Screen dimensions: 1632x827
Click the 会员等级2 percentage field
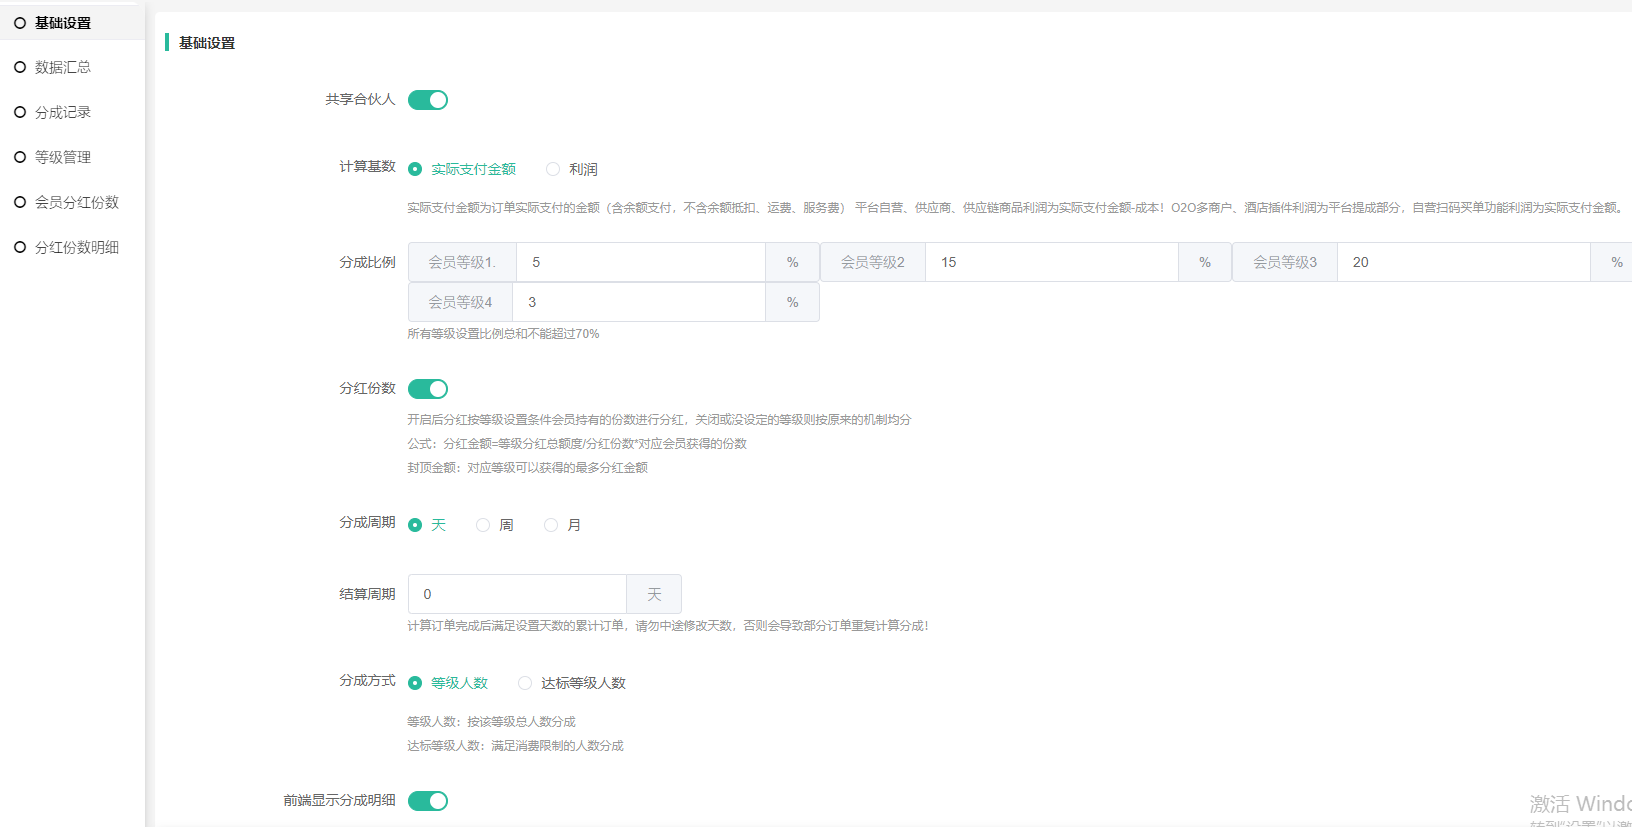click(x=1050, y=262)
